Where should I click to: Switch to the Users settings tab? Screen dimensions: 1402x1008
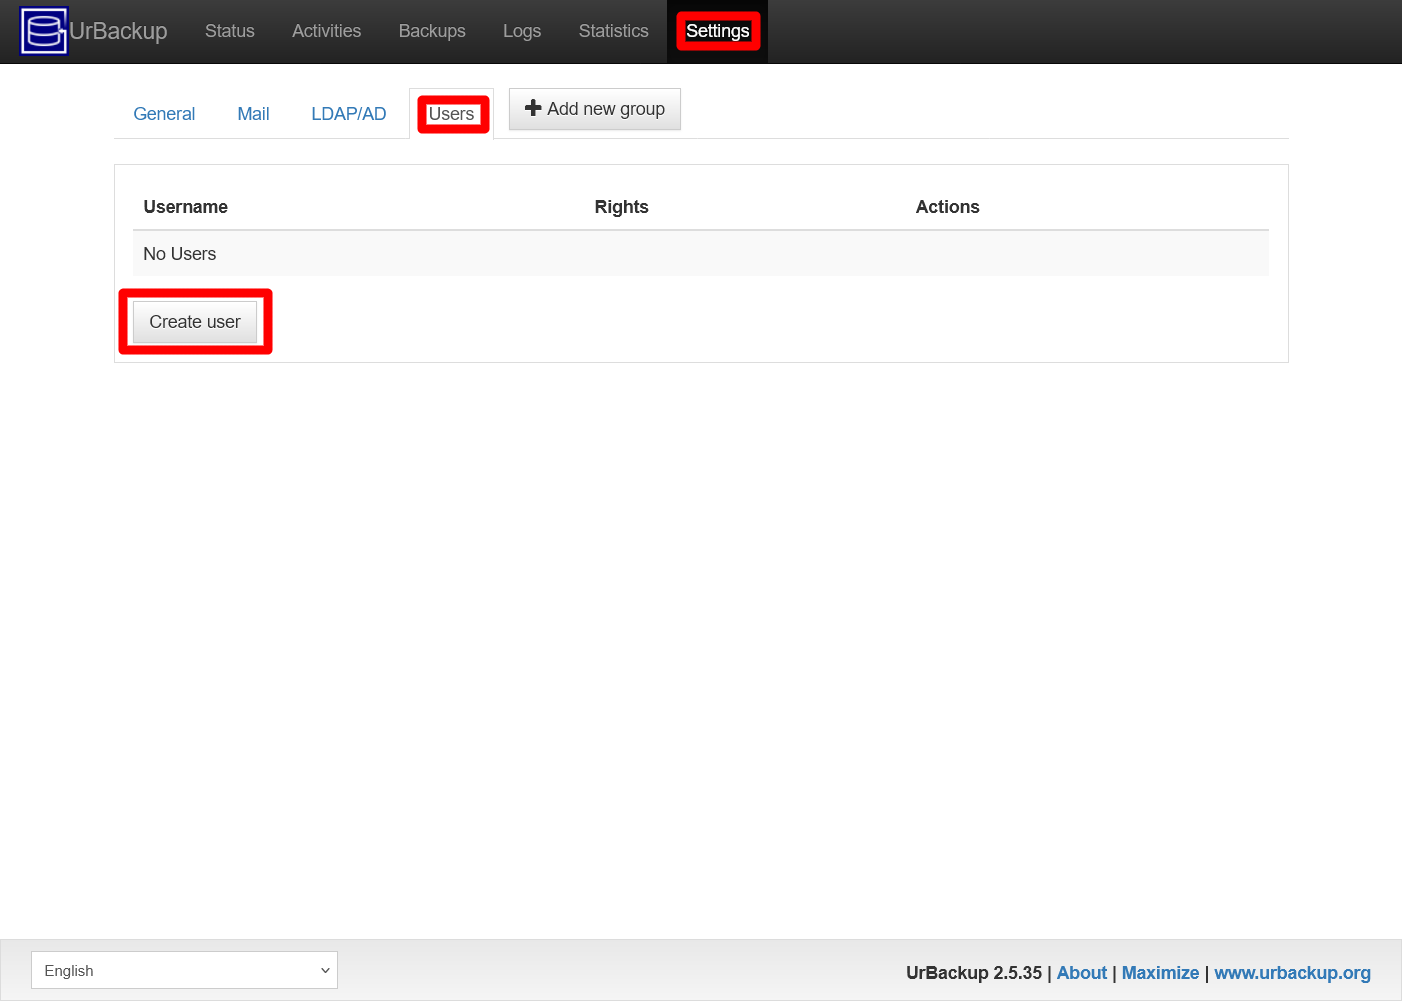(451, 113)
